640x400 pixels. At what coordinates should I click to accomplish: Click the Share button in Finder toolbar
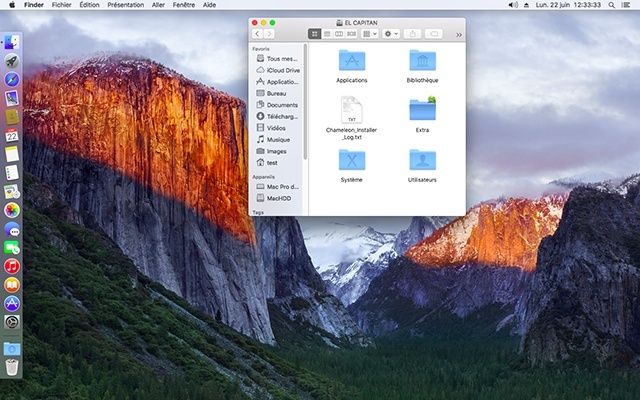click(x=412, y=34)
